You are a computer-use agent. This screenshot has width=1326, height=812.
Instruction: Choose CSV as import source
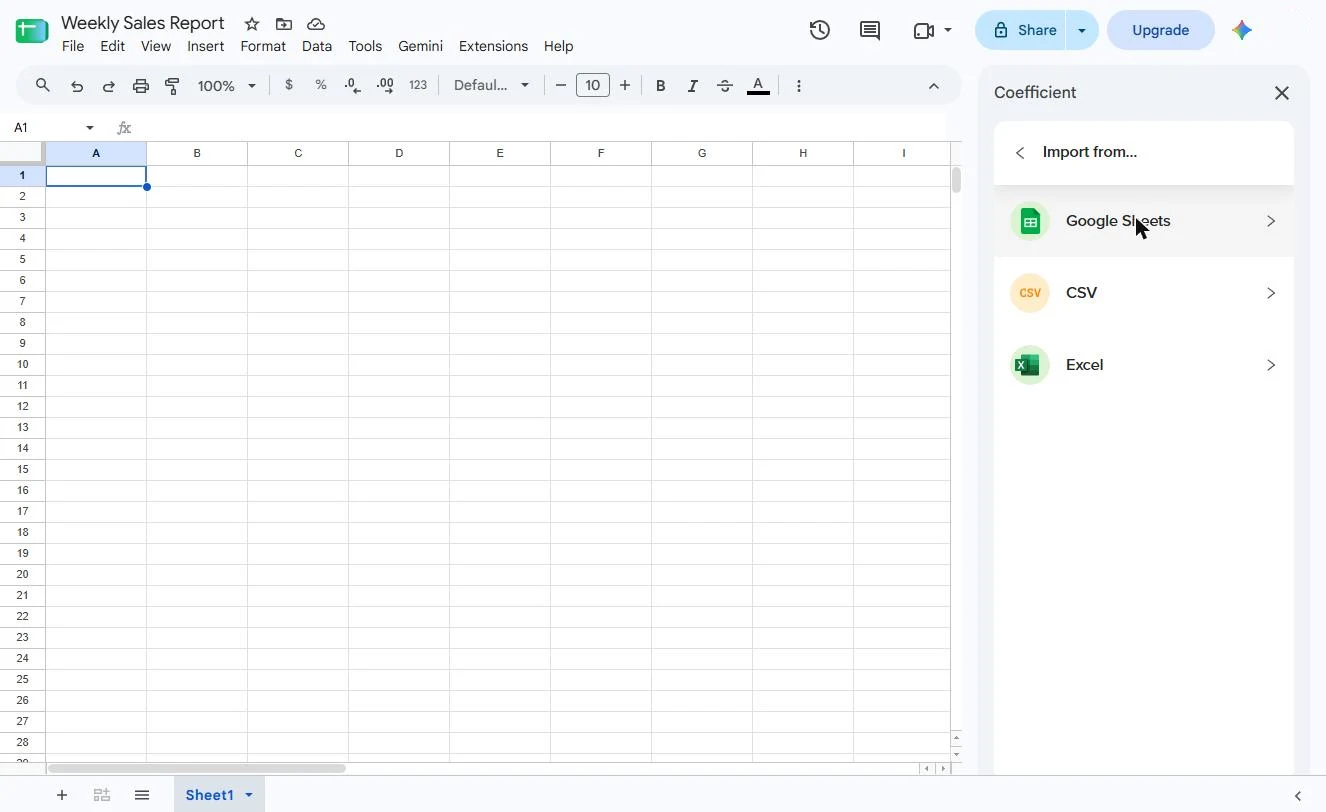(1144, 293)
